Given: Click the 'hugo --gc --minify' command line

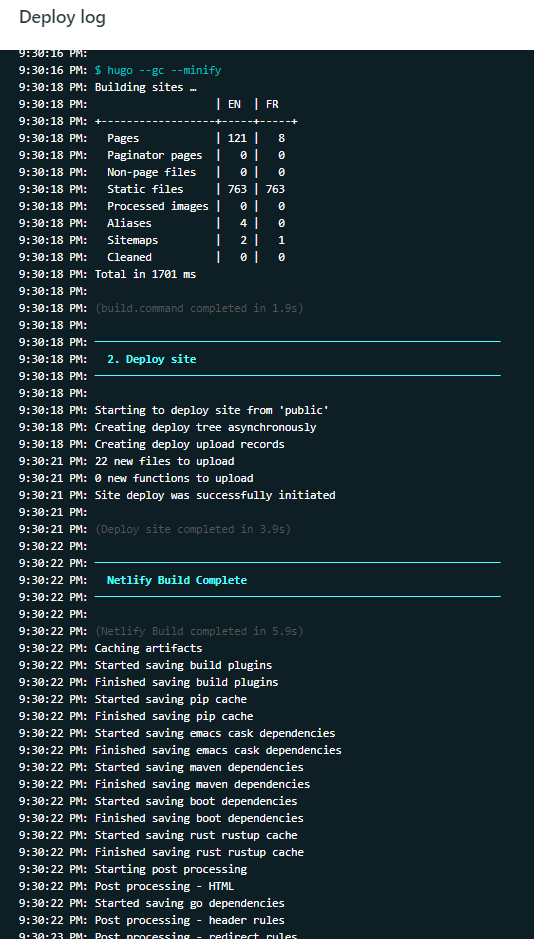Looking at the screenshot, I should [x=158, y=70].
